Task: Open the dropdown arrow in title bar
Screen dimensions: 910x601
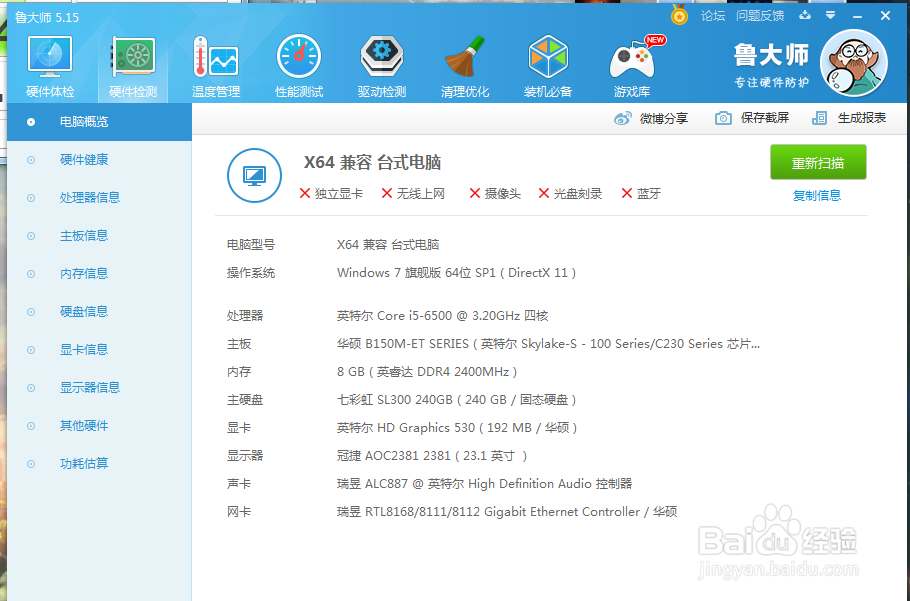Action: pyautogui.click(x=831, y=16)
